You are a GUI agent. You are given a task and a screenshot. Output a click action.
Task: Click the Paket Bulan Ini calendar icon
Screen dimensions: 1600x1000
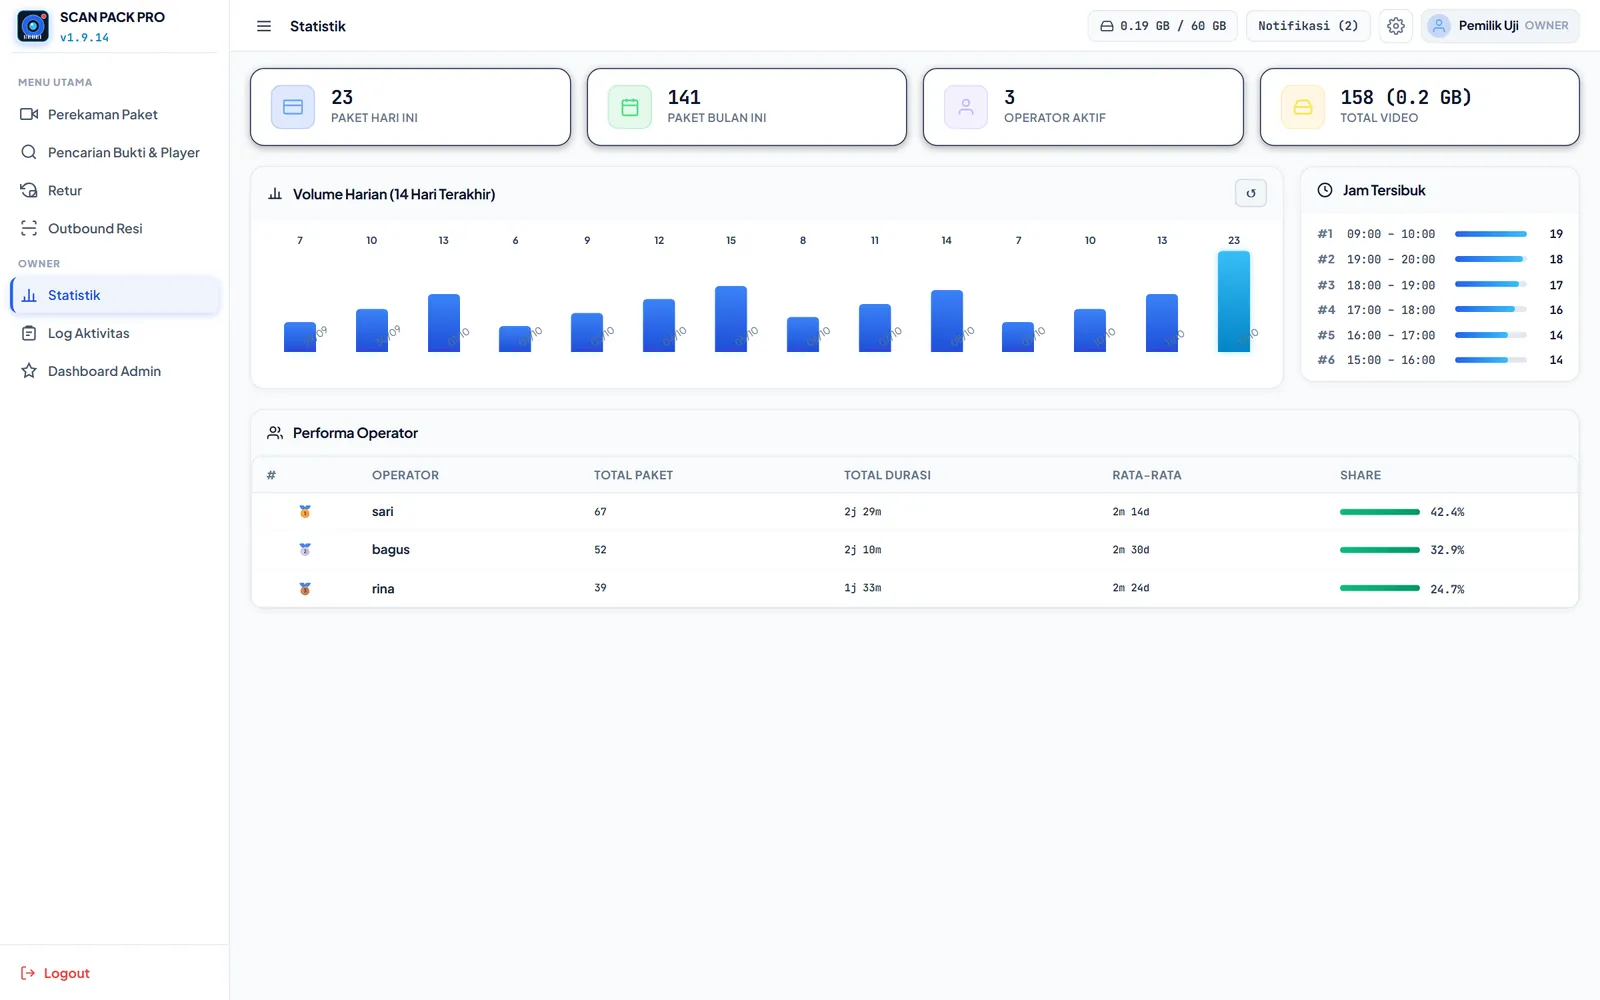pos(630,107)
